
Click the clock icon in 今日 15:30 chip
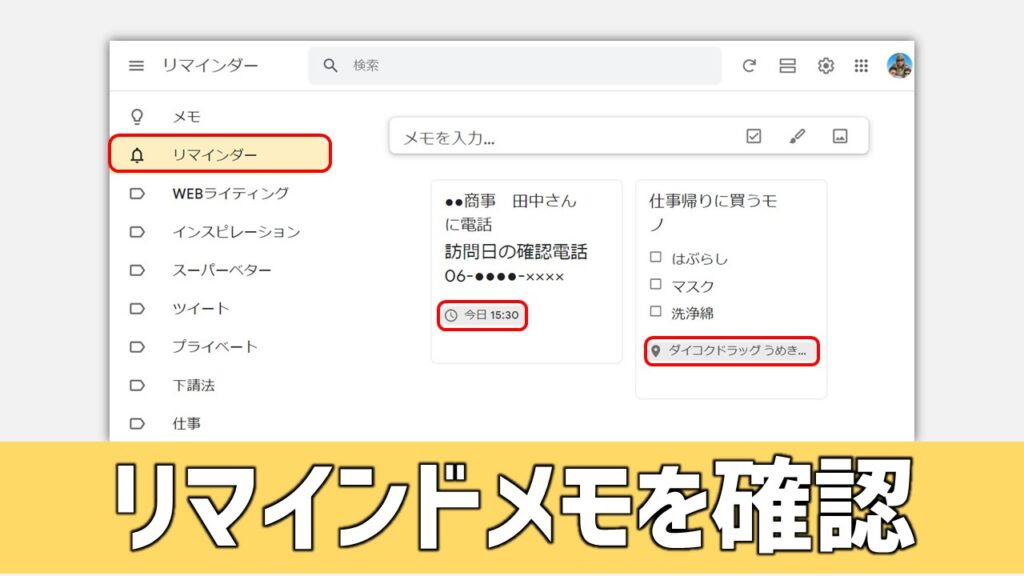pyautogui.click(x=451, y=315)
